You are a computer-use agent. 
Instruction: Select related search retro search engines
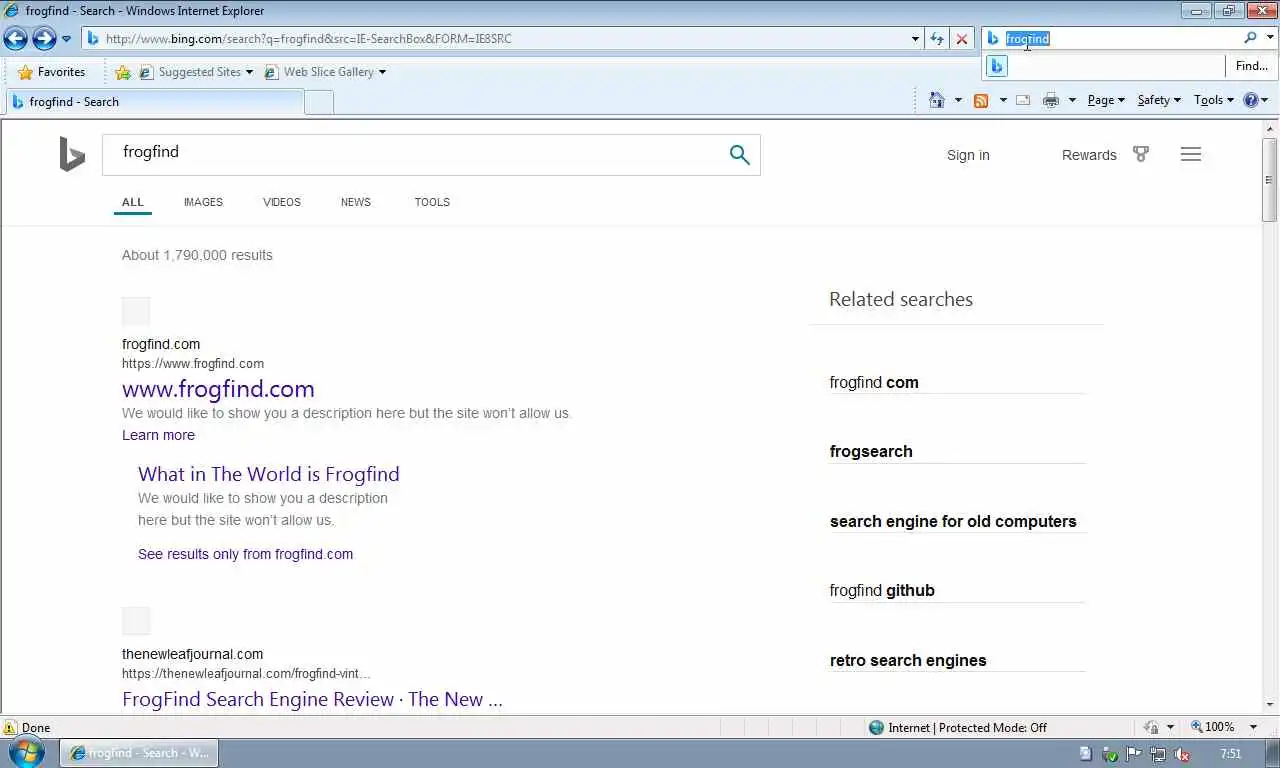(908, 660)
